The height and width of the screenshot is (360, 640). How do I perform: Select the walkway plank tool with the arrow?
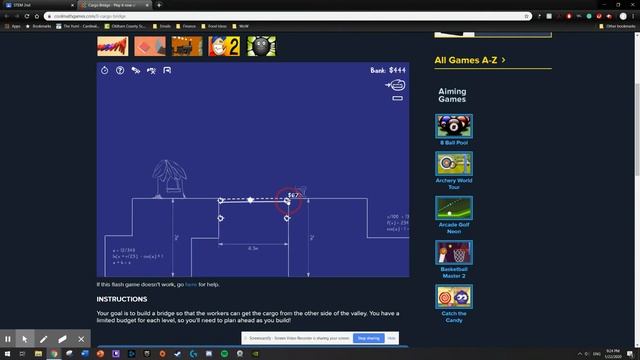(395, 85)
